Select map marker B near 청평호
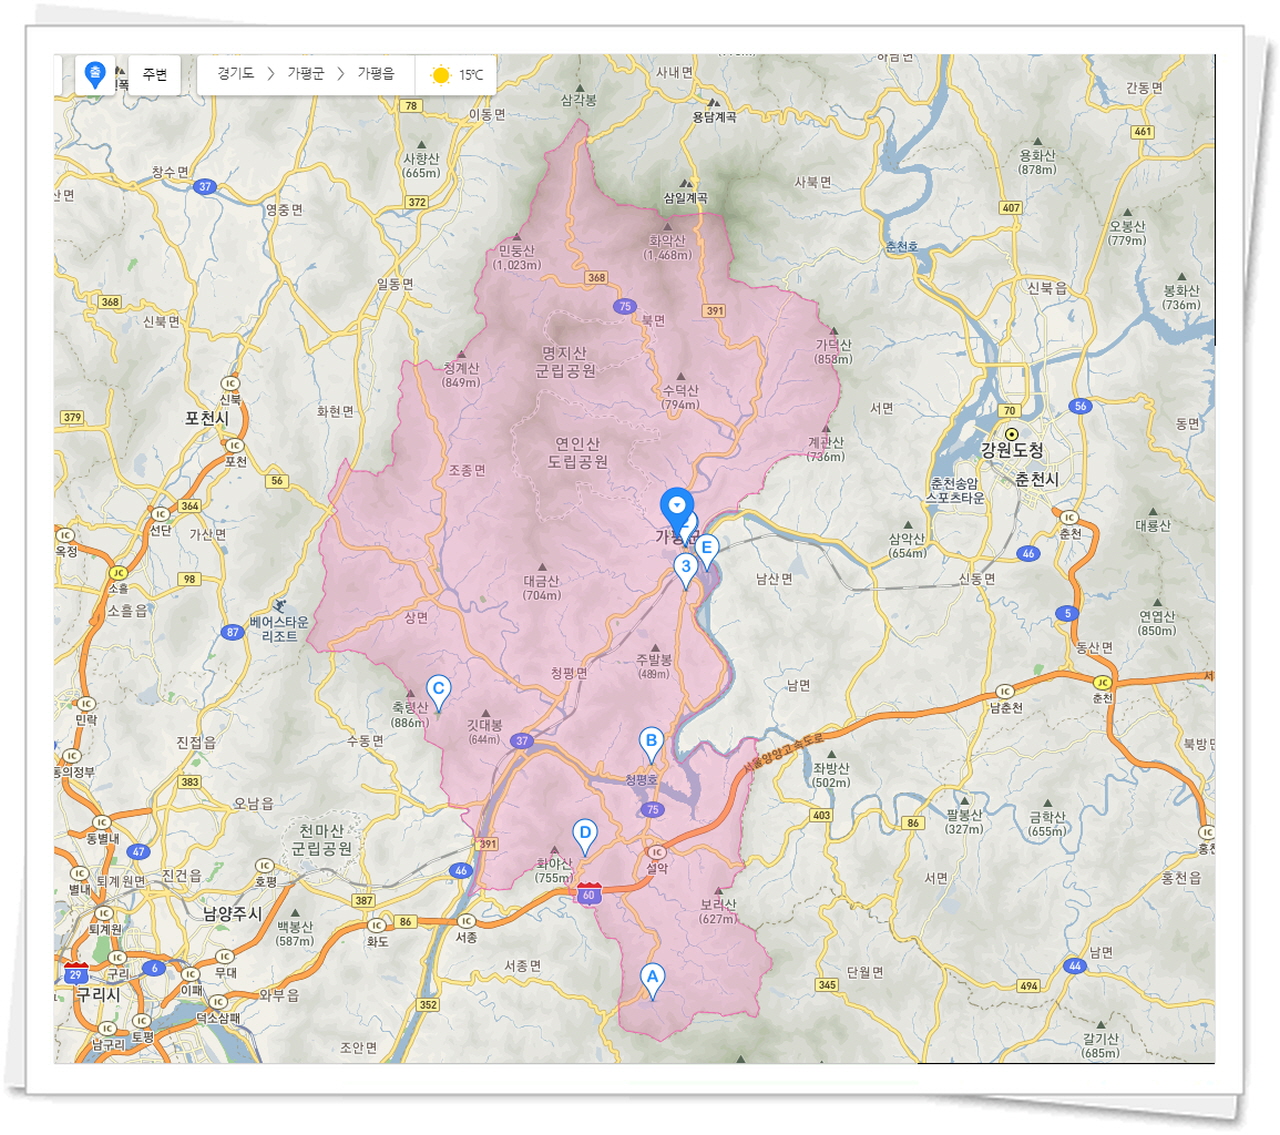The image size is (1280, 1135). (x=651, y=745)
